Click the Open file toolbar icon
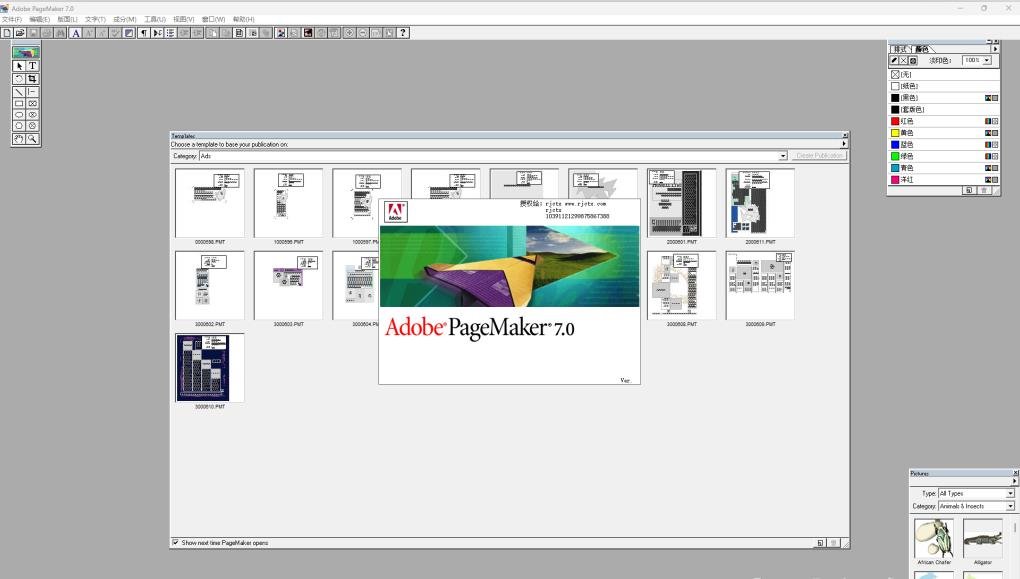The image size is (1020, 579). point(20,33)
